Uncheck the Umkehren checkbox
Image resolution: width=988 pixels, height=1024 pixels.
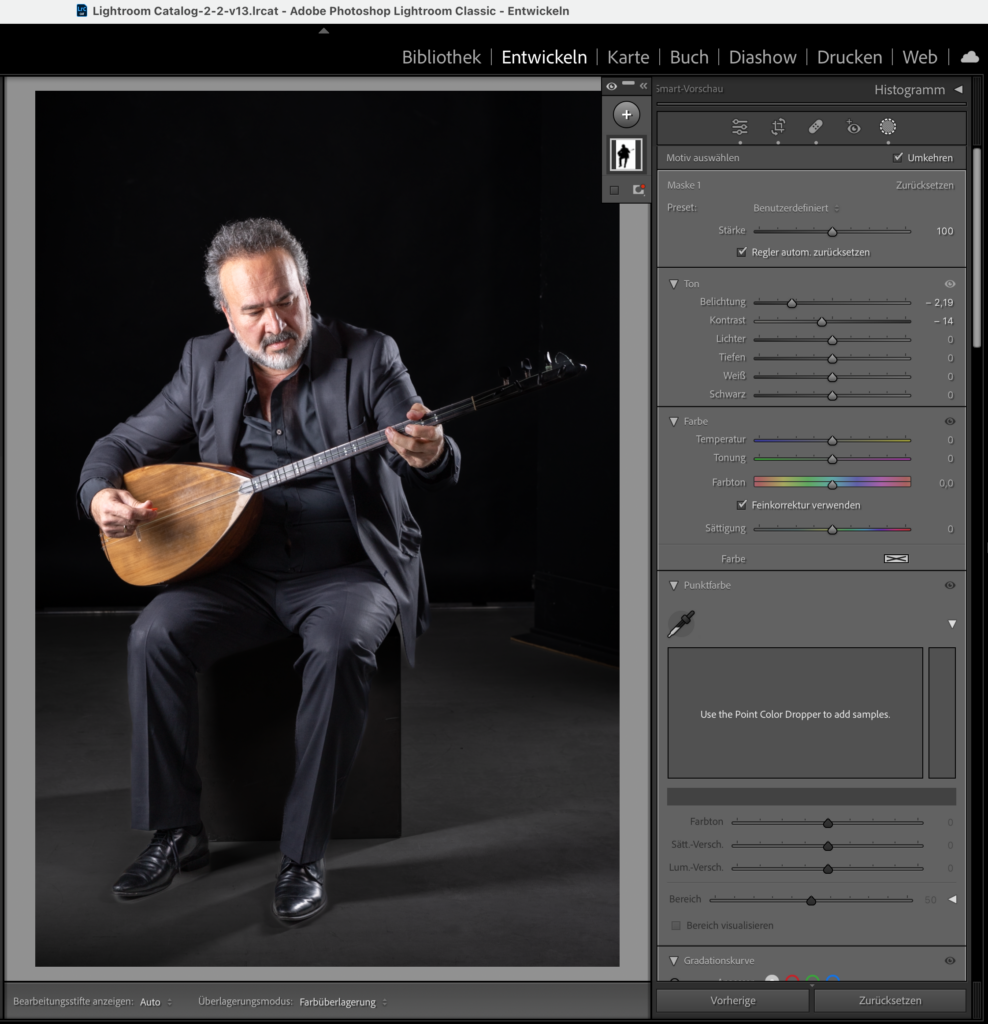coord(898,157)
